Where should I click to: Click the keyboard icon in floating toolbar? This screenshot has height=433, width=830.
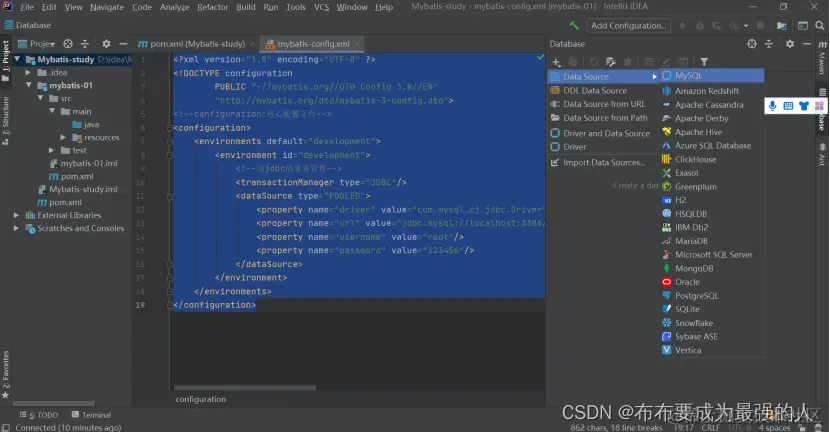click(788, 106)
